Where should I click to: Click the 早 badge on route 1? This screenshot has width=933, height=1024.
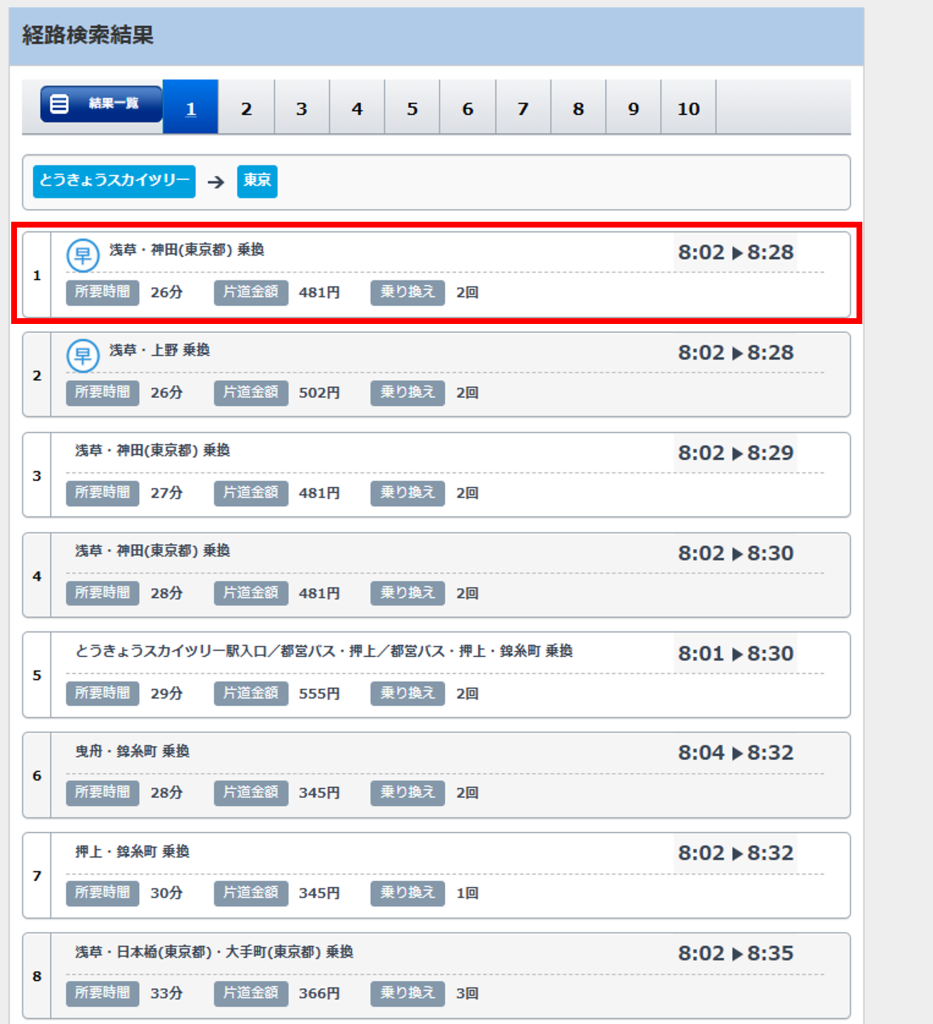83,255
